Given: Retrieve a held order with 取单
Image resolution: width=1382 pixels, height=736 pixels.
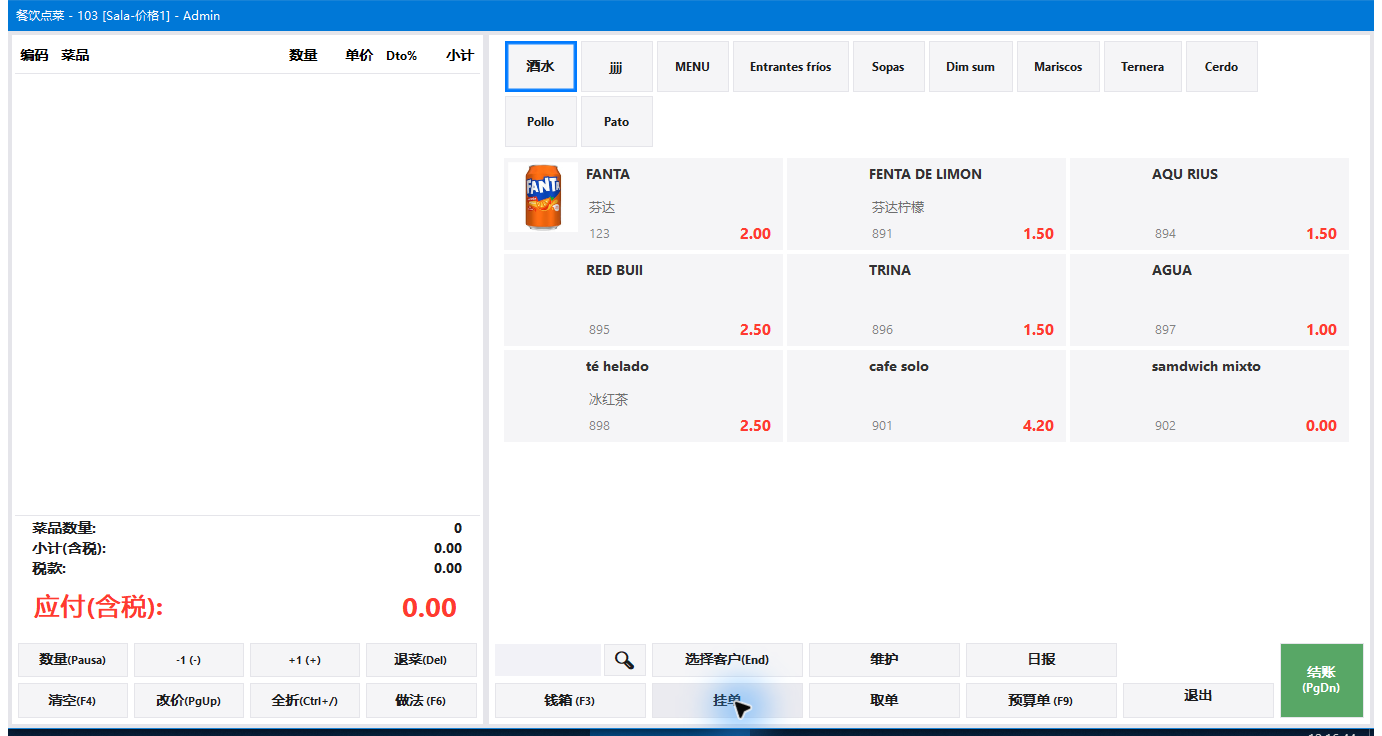Looking at the screenshot, I should 884,700.
